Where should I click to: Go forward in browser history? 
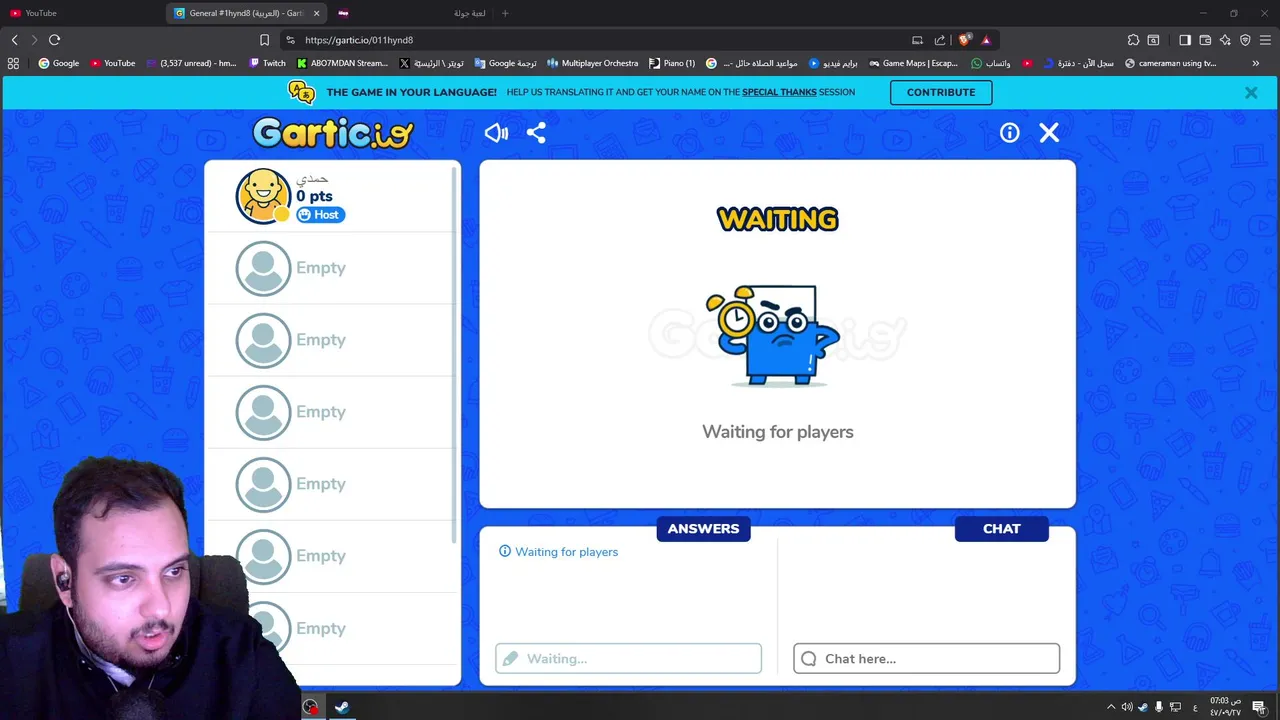tap(34, 40)
